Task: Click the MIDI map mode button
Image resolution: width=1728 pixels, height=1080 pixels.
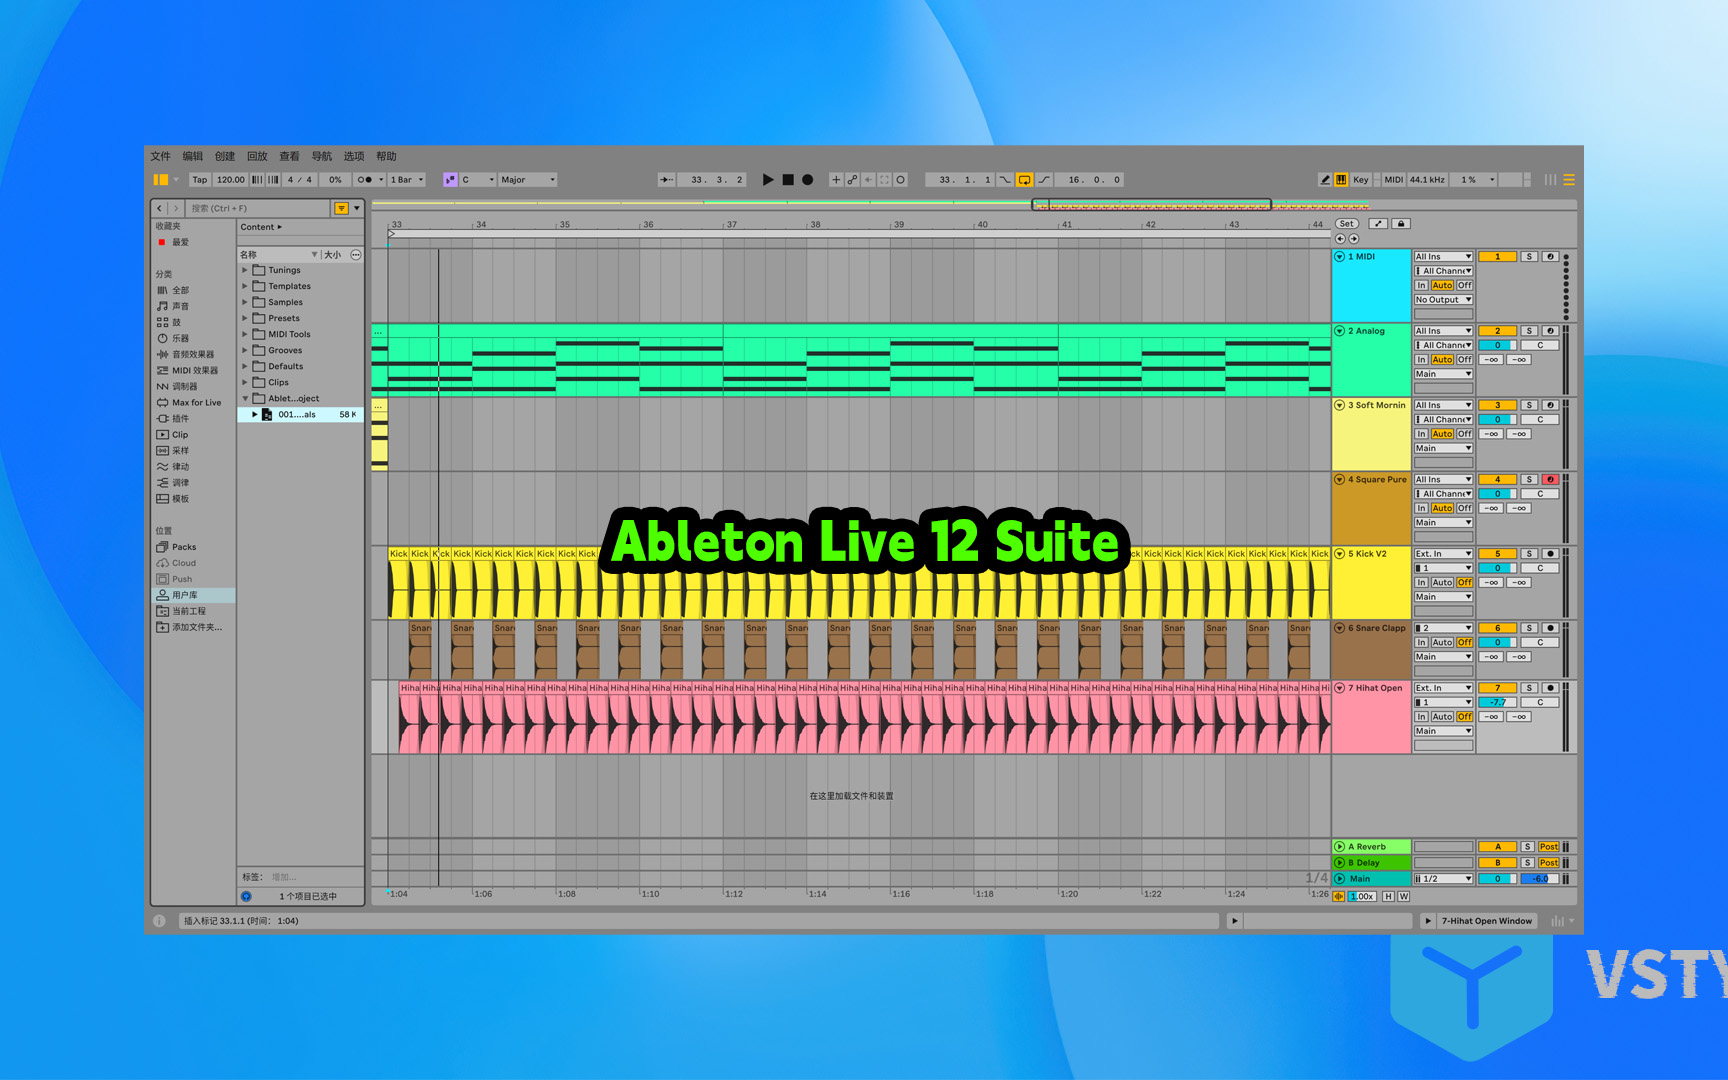Action: [1393, 180]
